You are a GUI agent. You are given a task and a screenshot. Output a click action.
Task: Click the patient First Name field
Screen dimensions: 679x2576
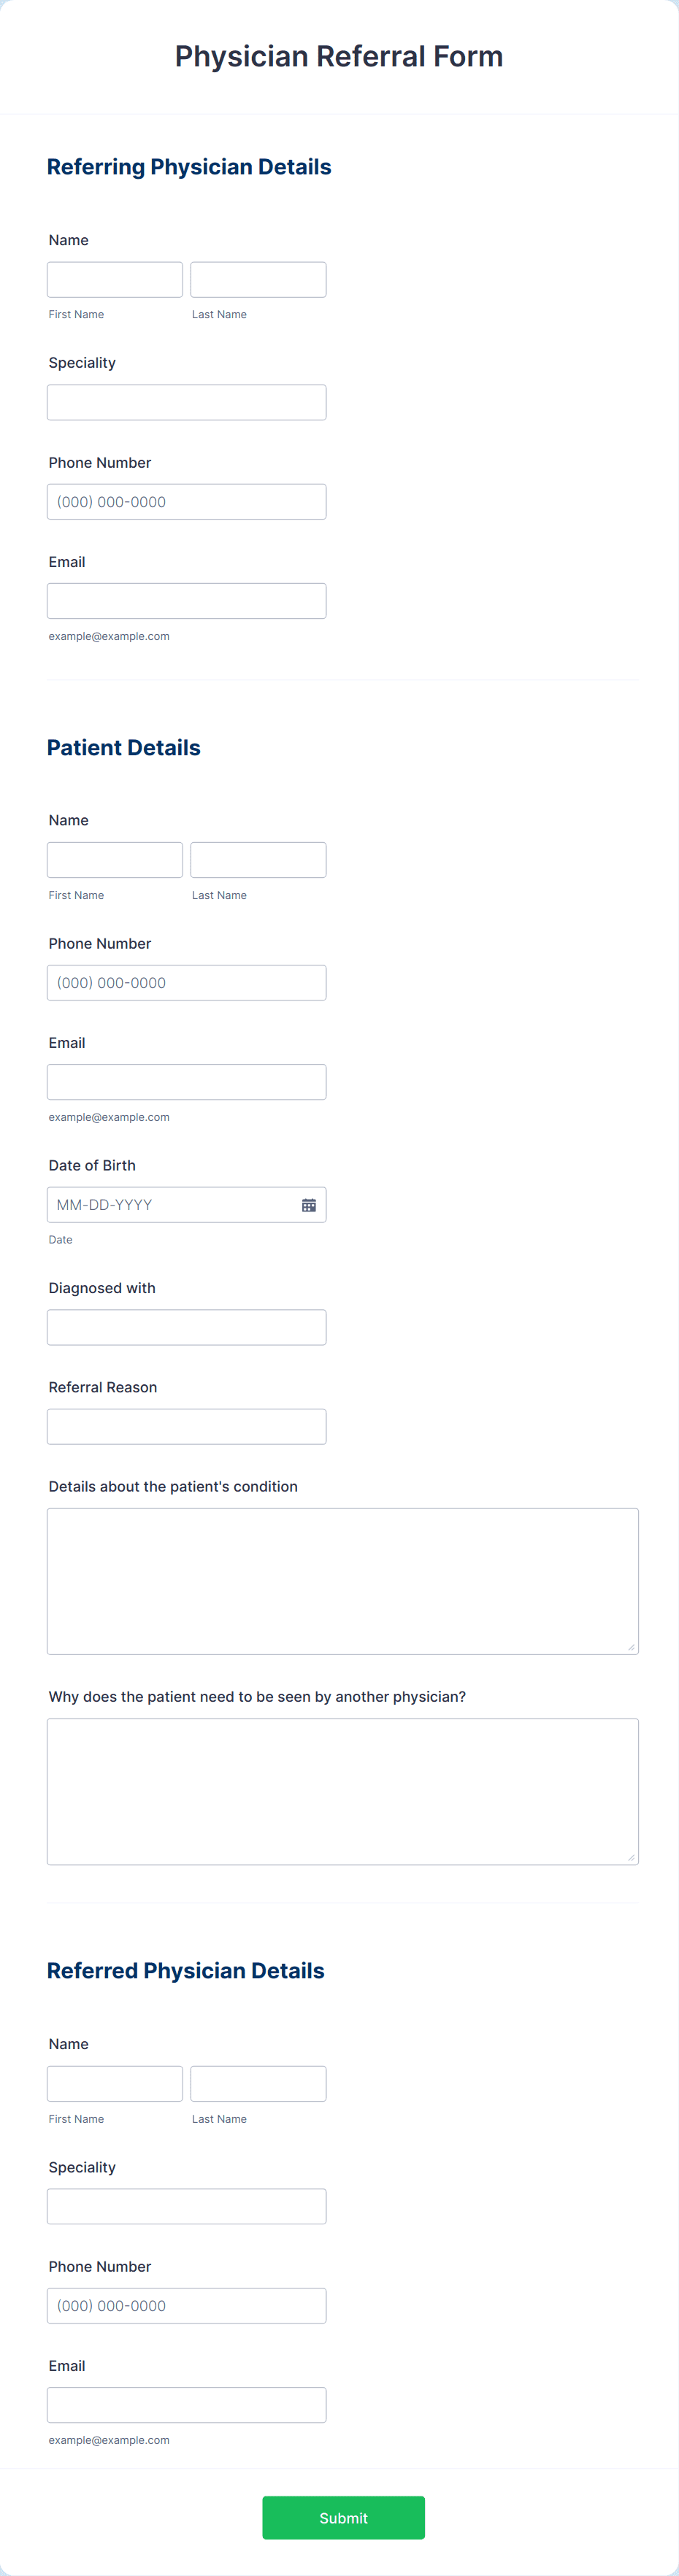pos(114,859)
